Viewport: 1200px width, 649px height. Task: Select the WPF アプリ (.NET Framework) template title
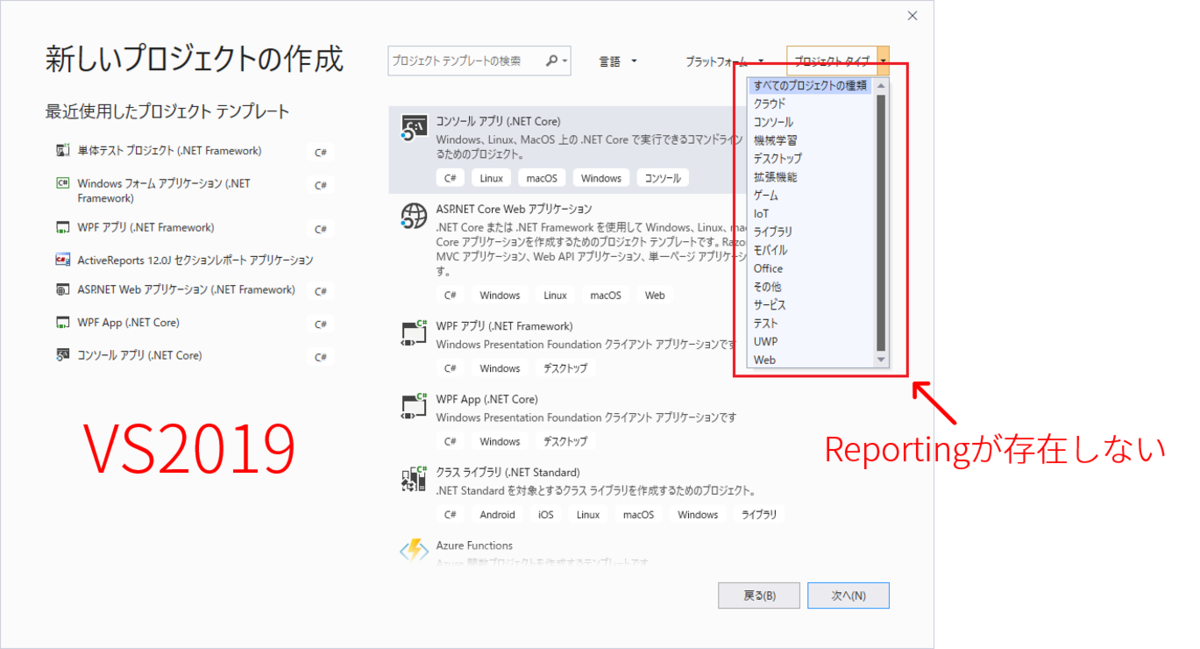click(504, 326)
